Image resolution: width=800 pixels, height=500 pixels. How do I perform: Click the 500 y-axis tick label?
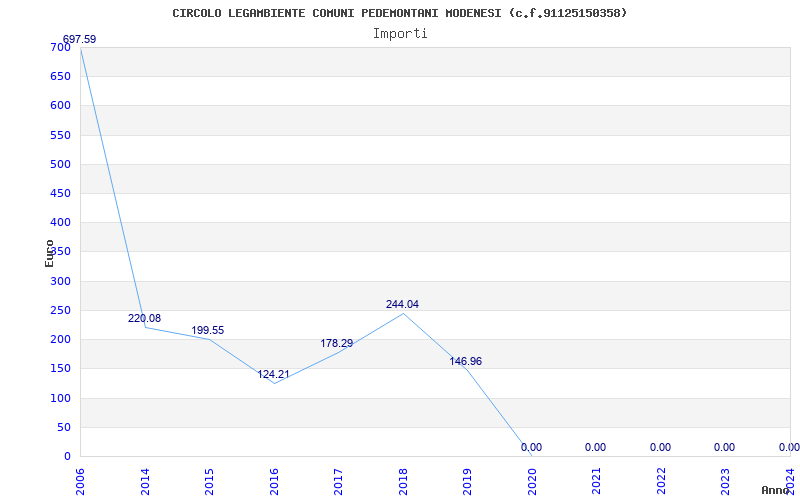[x=60, y=164]
